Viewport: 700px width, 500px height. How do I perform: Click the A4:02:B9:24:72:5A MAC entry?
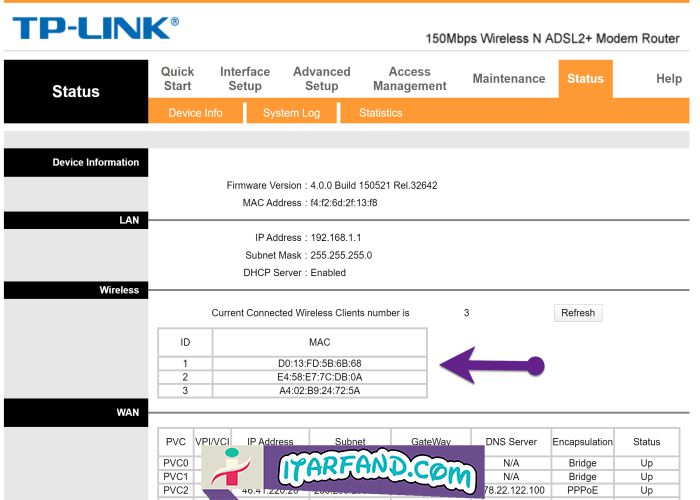point(319,391)
